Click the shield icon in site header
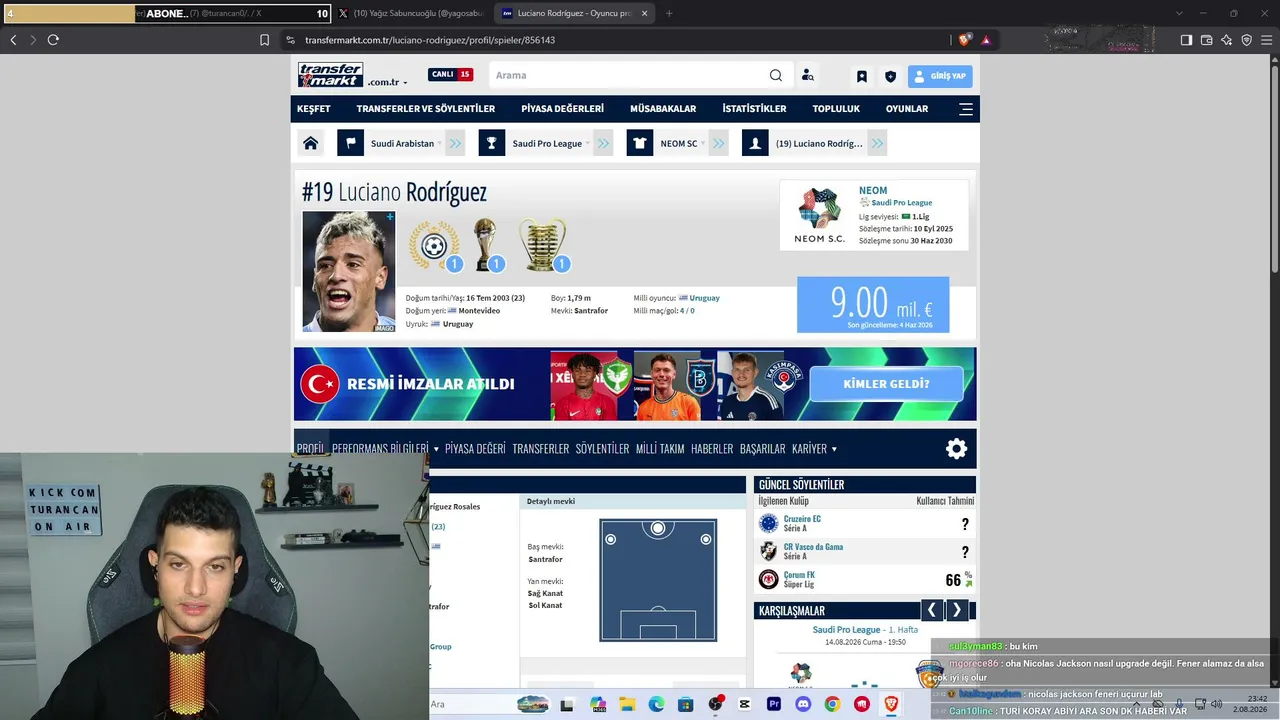 point(890,76)
